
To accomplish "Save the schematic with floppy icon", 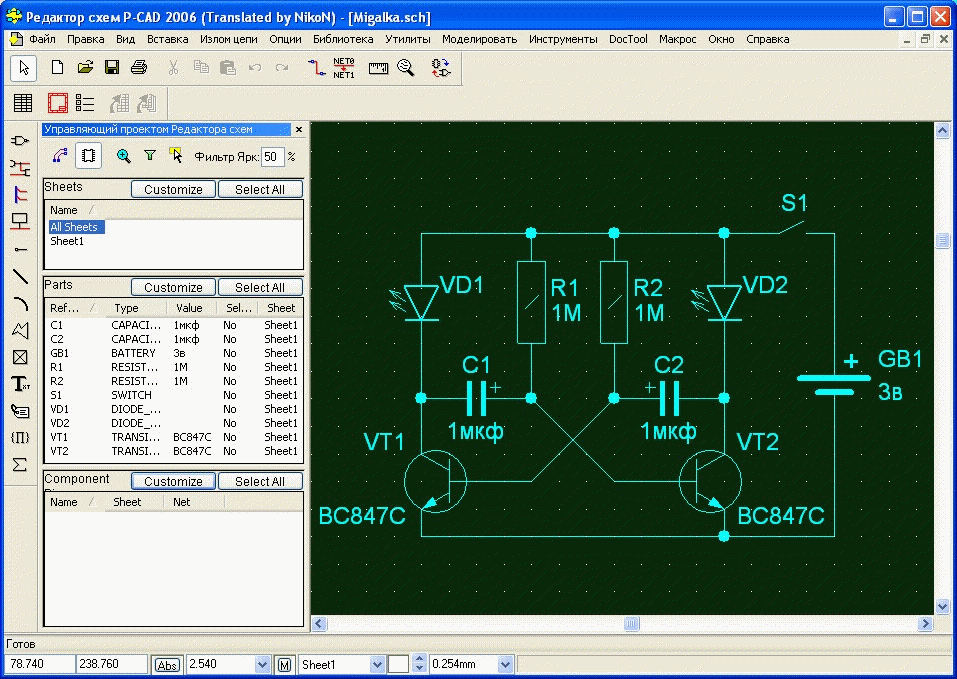I will point(112,67).
